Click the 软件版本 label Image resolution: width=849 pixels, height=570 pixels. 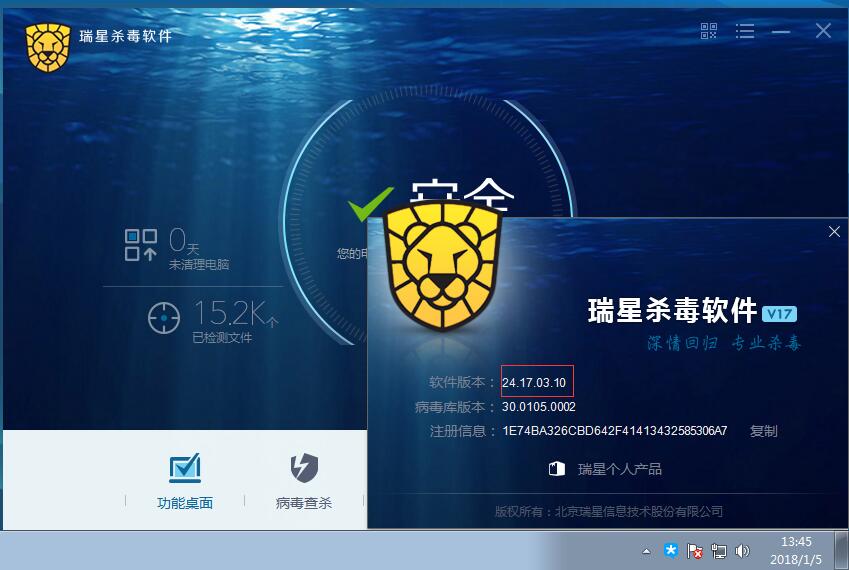click(457, 382)
